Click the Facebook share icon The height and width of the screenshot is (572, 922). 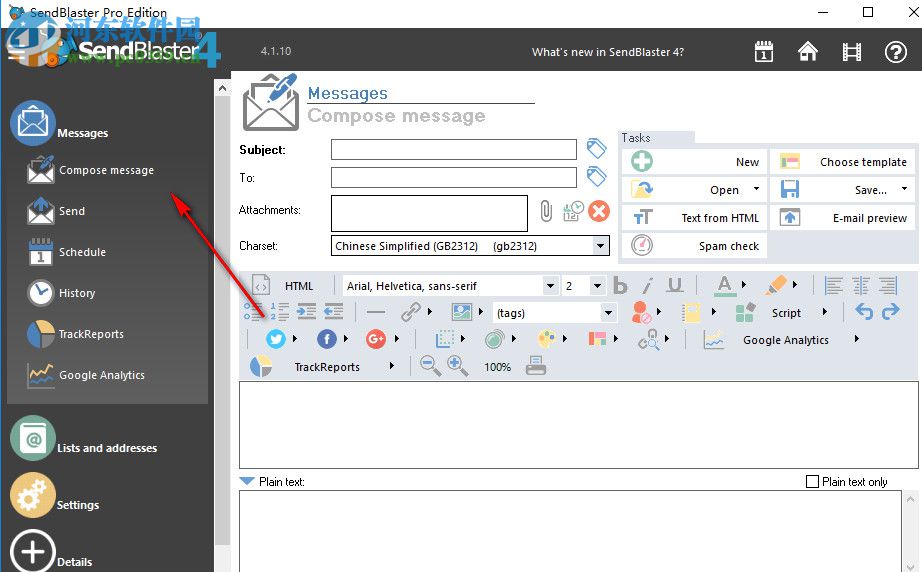327,339
